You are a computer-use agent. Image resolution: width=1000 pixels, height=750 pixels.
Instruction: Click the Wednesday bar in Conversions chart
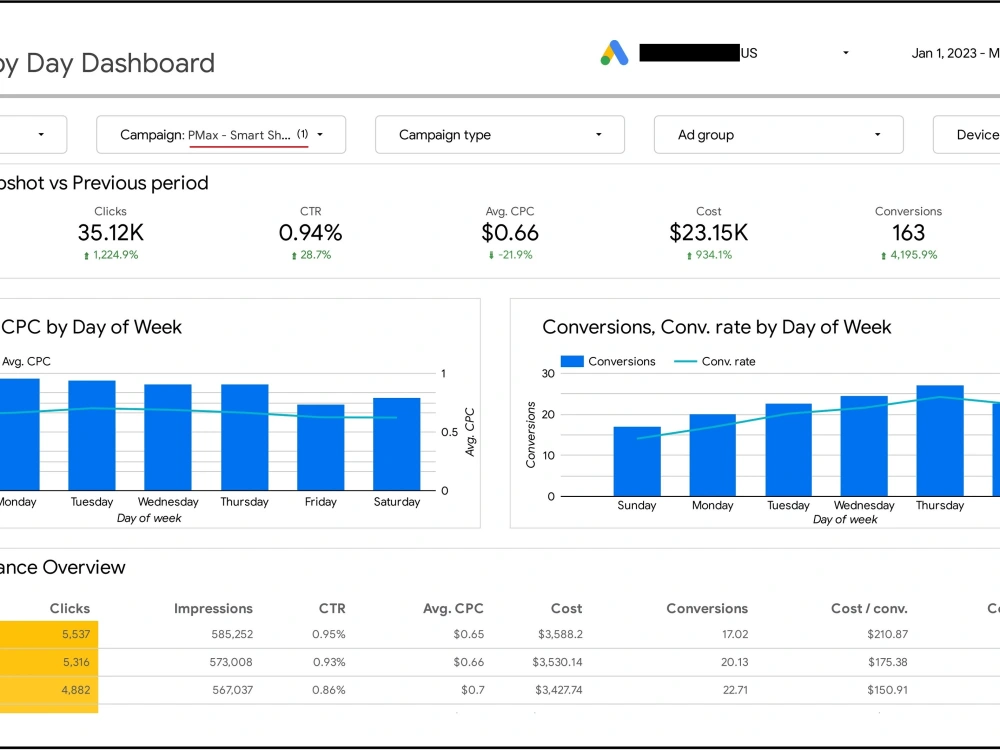[864, 446]
